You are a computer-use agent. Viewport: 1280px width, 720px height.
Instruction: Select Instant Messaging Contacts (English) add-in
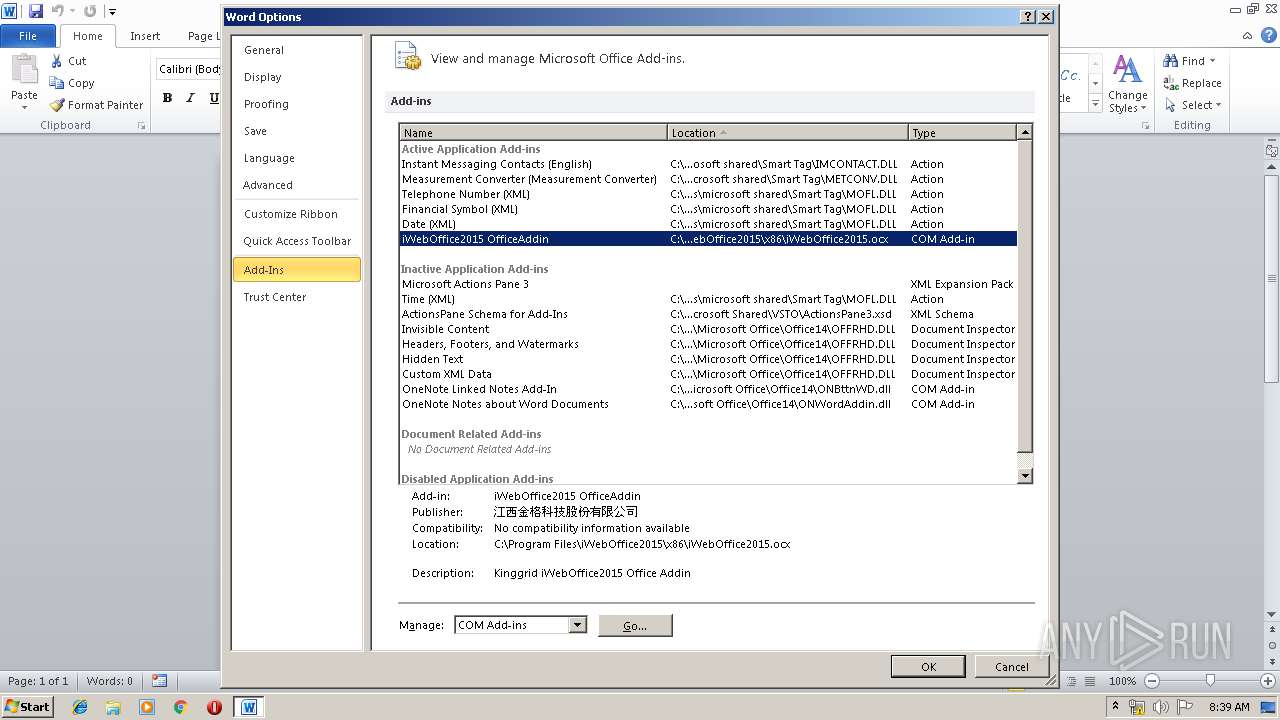708,164
